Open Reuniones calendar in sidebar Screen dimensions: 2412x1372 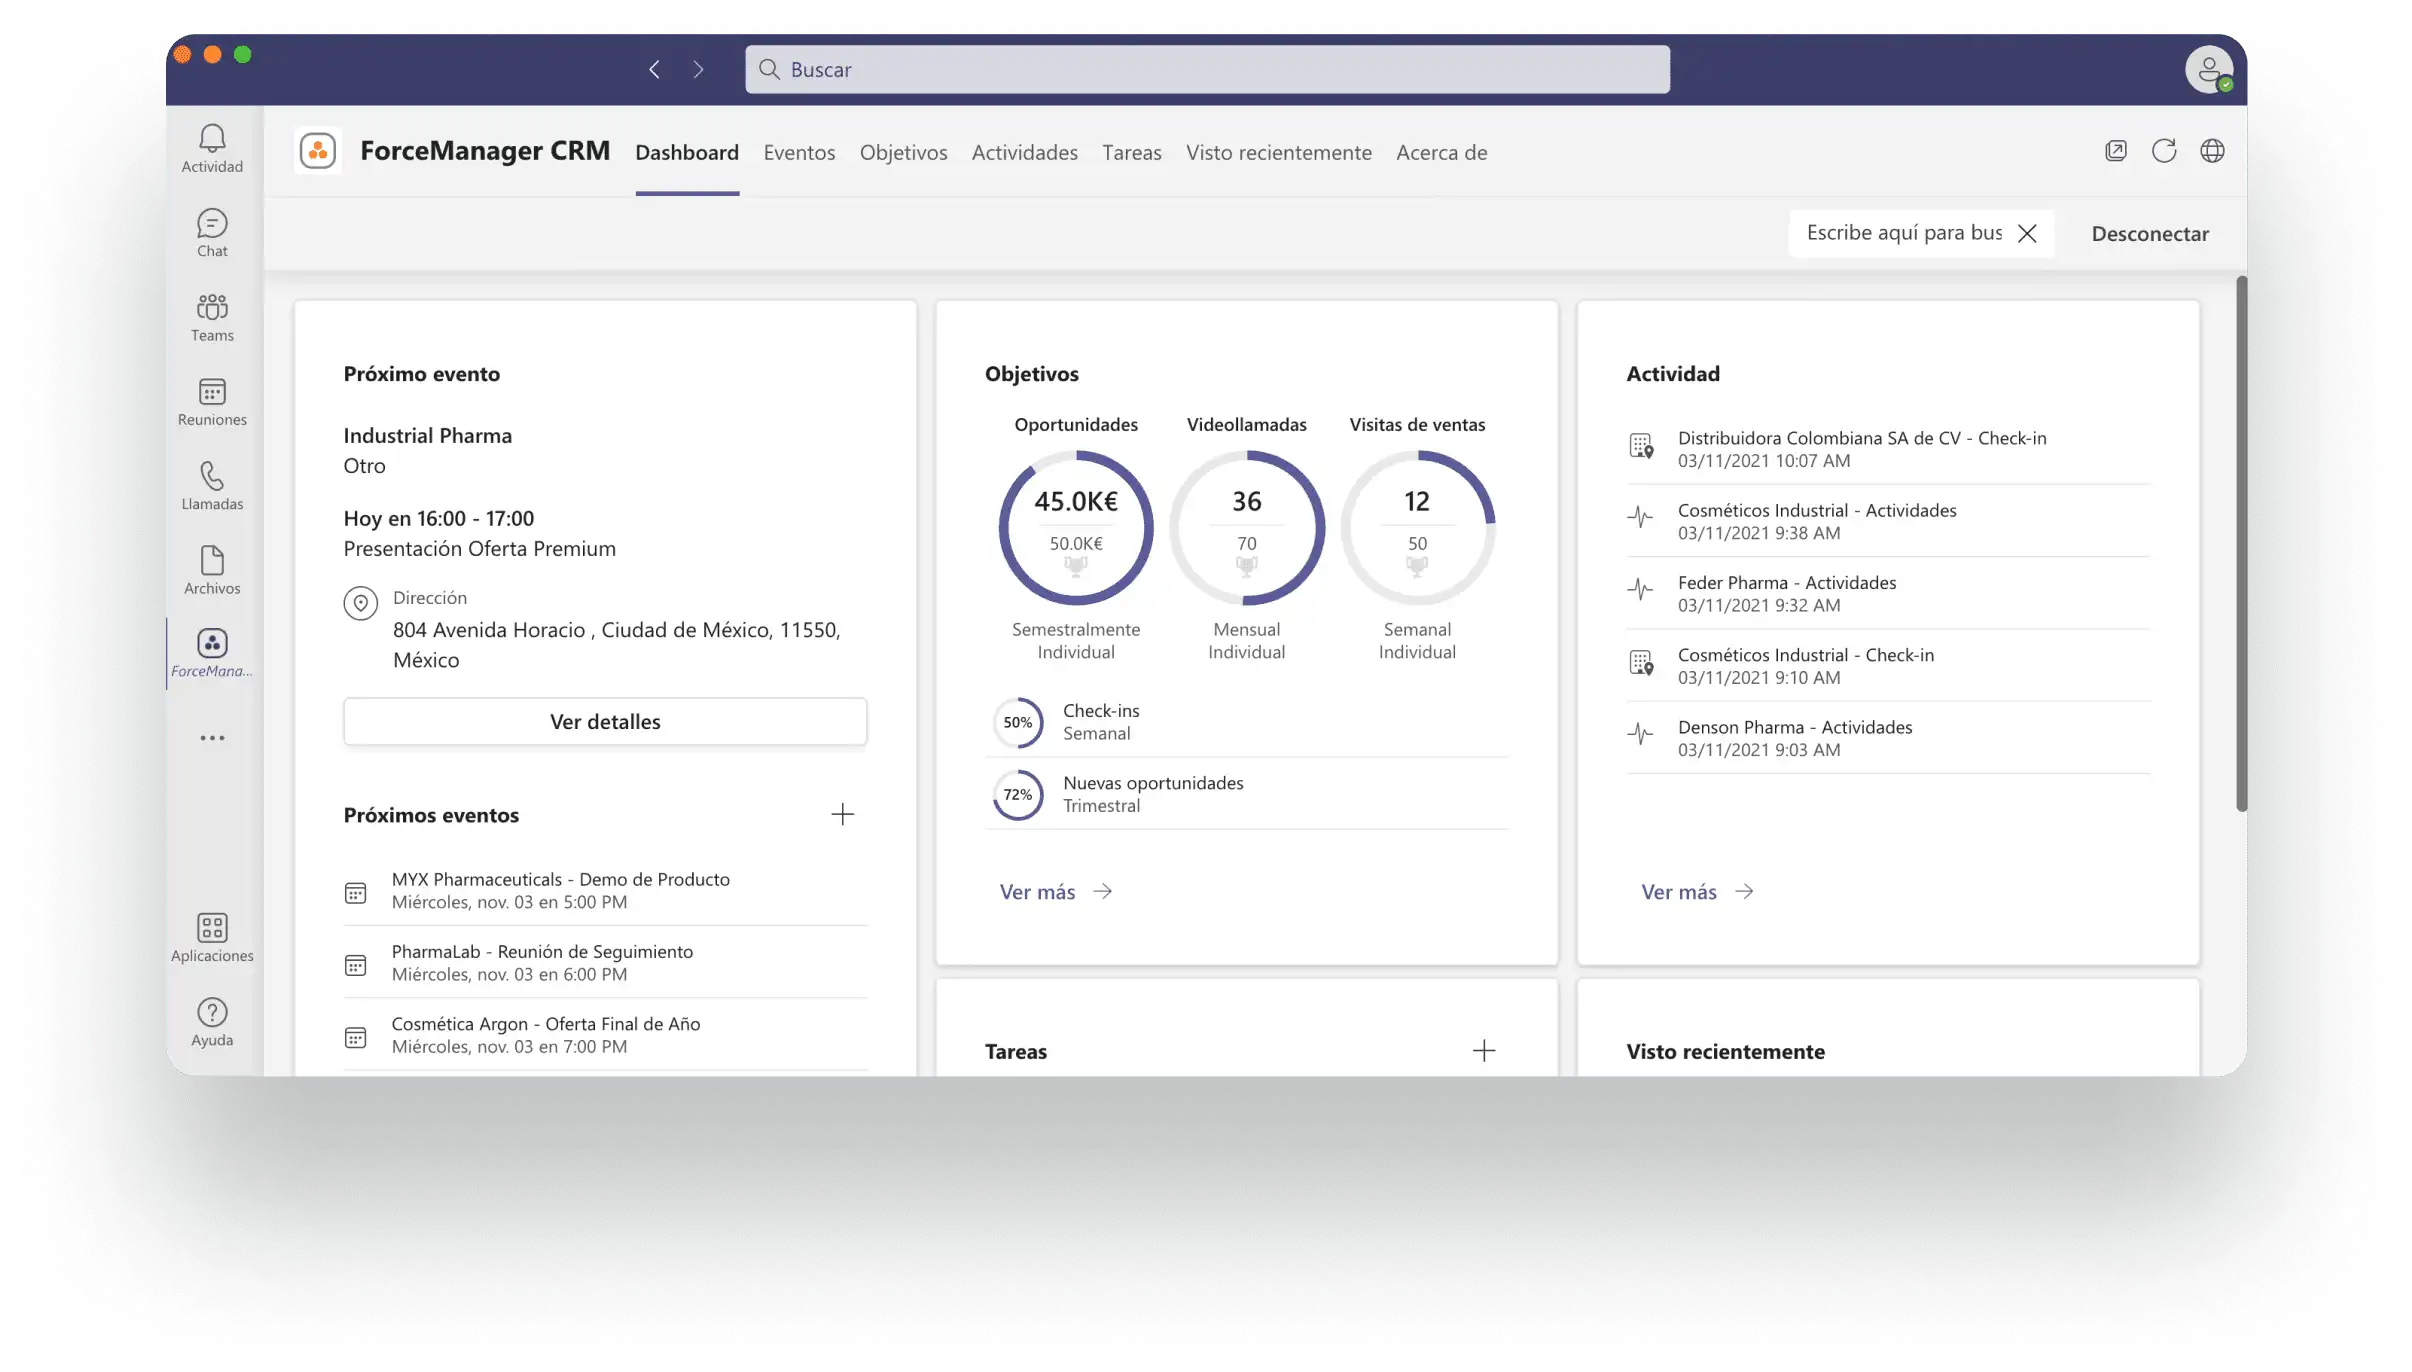click(x=212, y=402)
